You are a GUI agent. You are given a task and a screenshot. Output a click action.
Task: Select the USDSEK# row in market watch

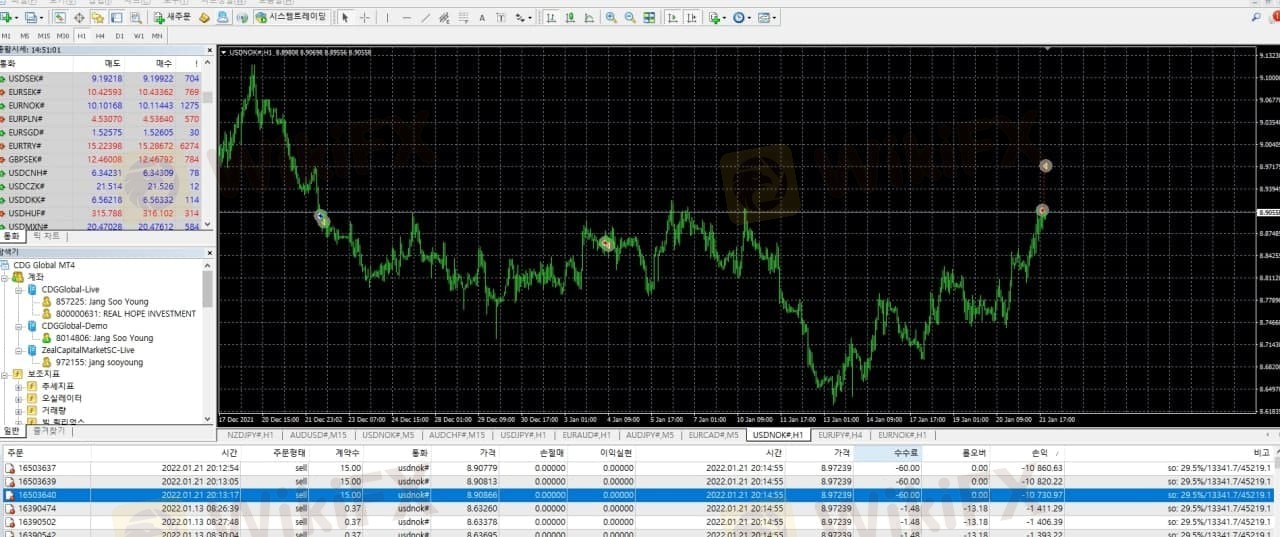tap(106, 78)
